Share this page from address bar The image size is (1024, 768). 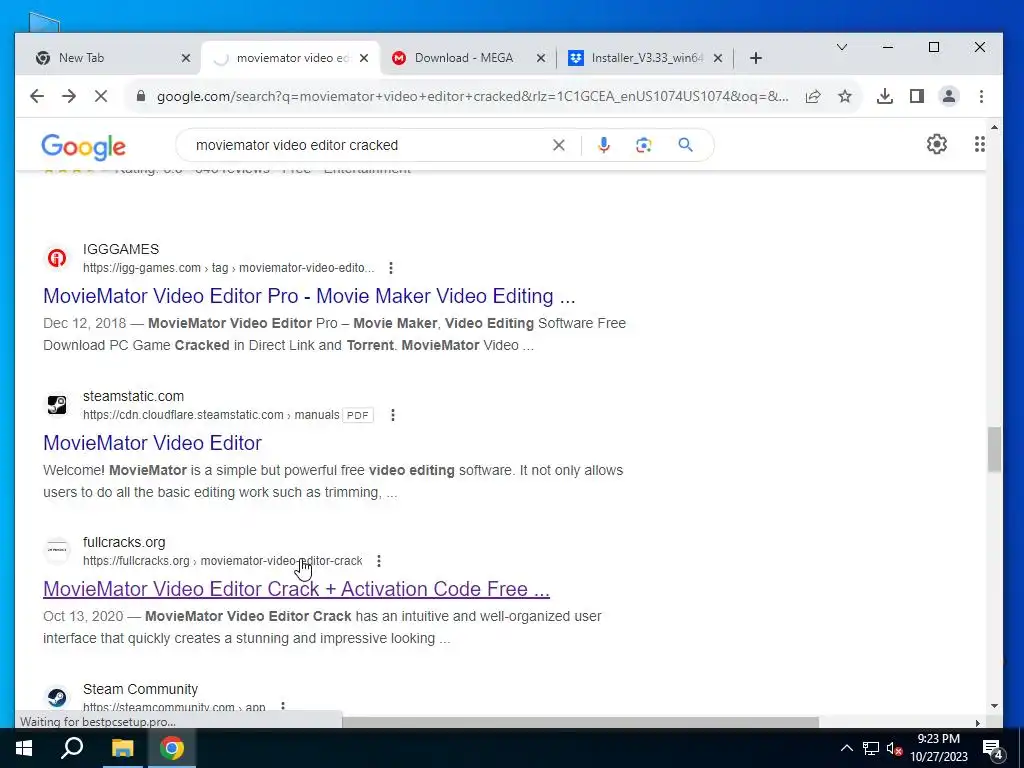(812, 97)
